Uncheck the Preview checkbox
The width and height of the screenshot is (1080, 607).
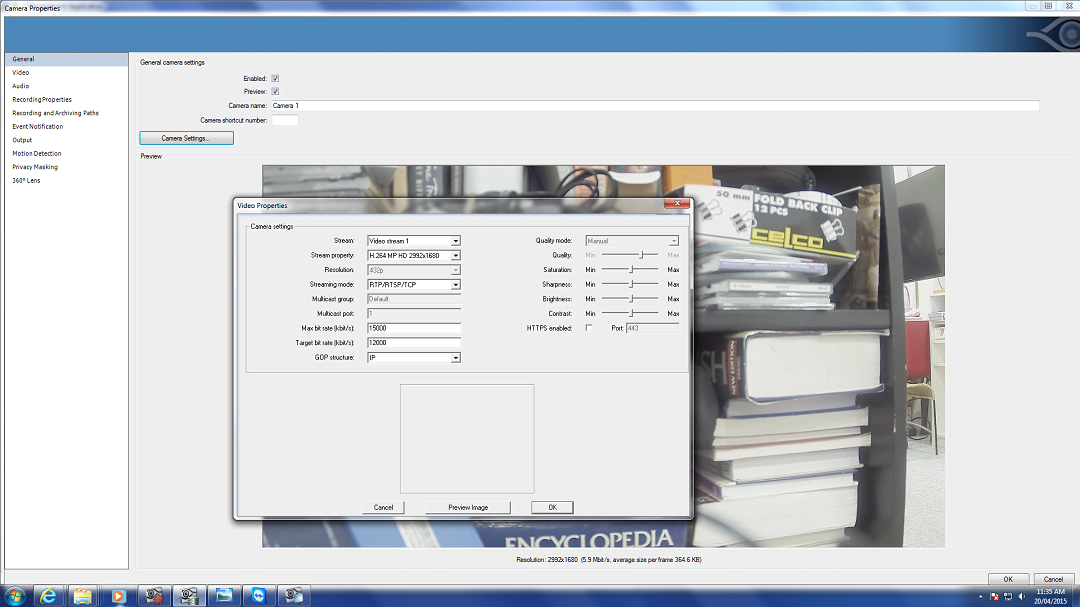[x=275, y=91]
